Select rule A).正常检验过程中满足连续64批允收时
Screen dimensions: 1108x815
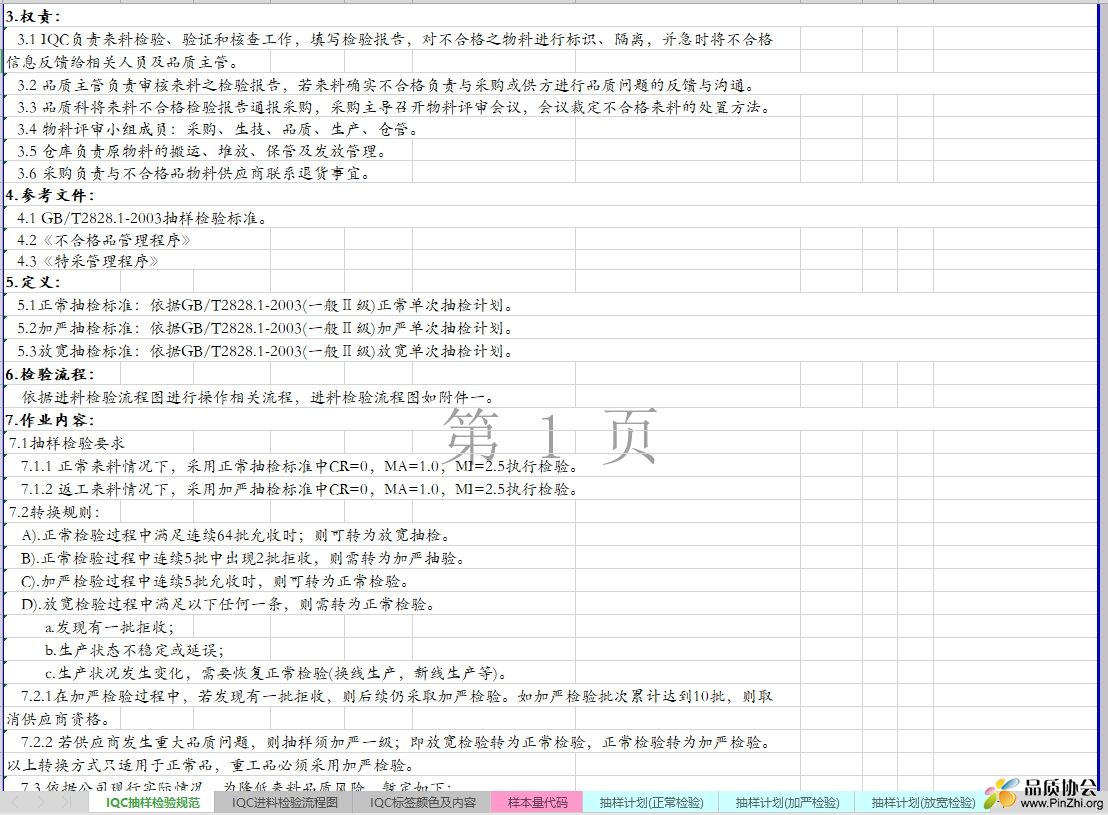pyautogui.click(x=236, y=535)
